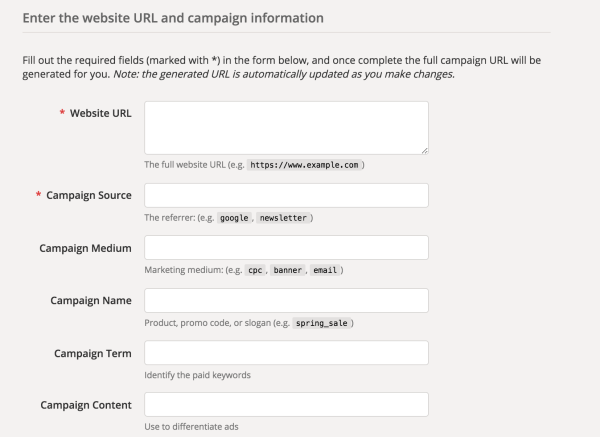Click the Campaign Medium input box
600x437 pixels.
[x=286, y=248]
